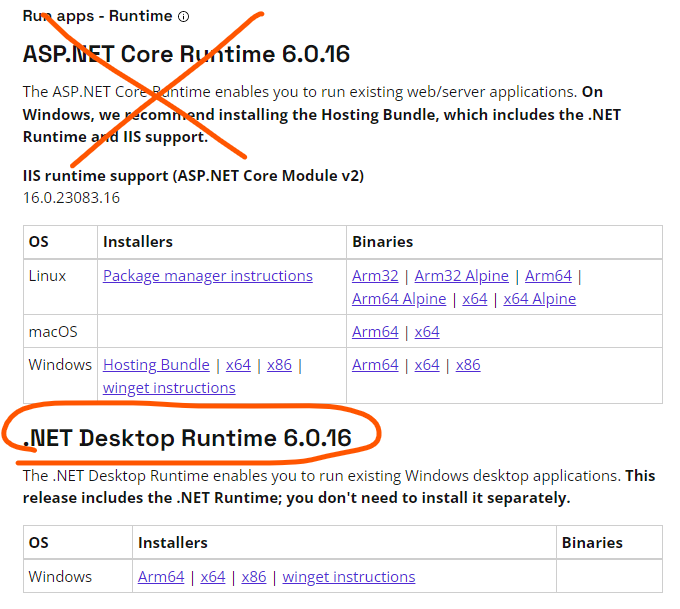Download ASP.NET Core Windows x86 installer

280,365
